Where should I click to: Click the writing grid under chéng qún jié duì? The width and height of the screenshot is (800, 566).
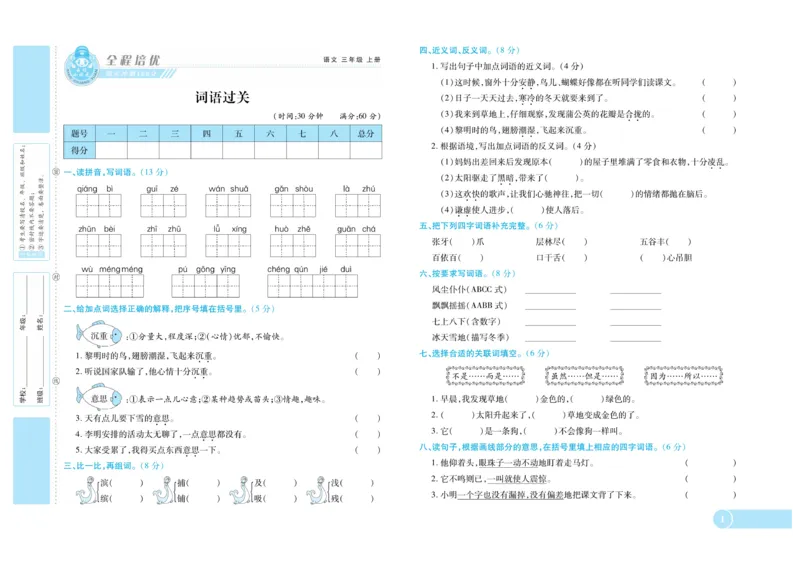(312, 286)
